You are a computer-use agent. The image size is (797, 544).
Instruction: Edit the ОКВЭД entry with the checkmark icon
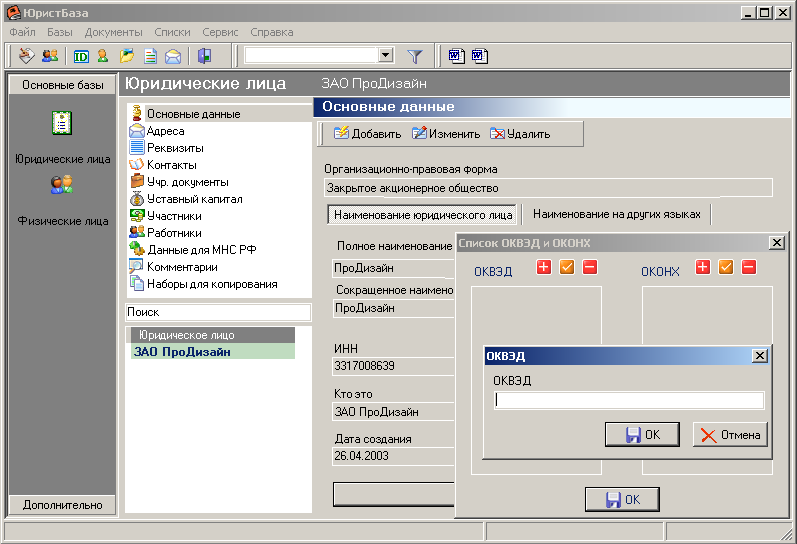click(567, 267)
